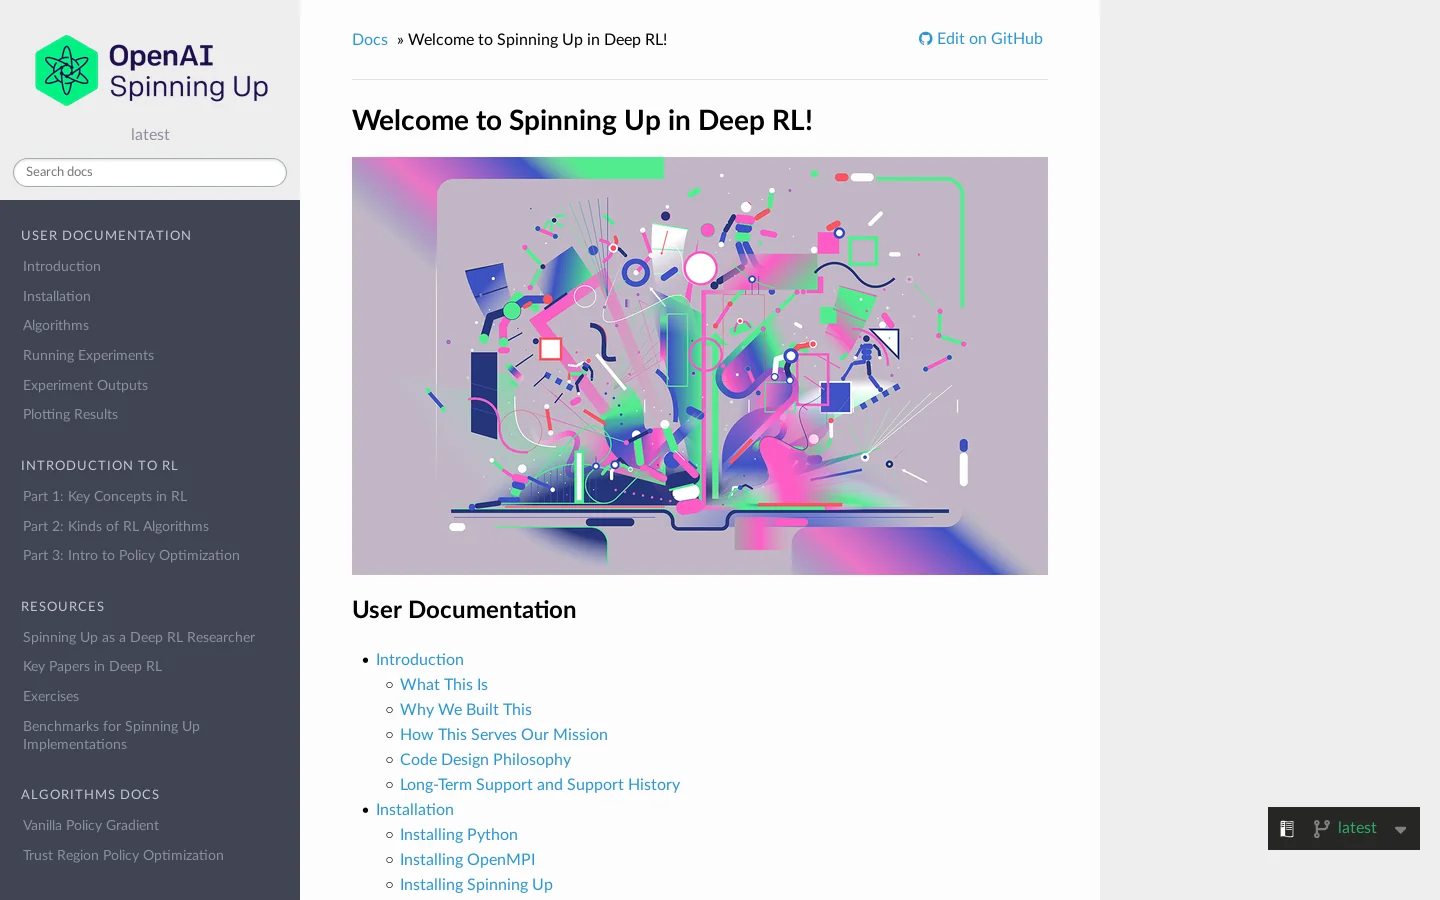
Task: Click the GitHub icon beside Edit on GitHub
Action: 925,39
